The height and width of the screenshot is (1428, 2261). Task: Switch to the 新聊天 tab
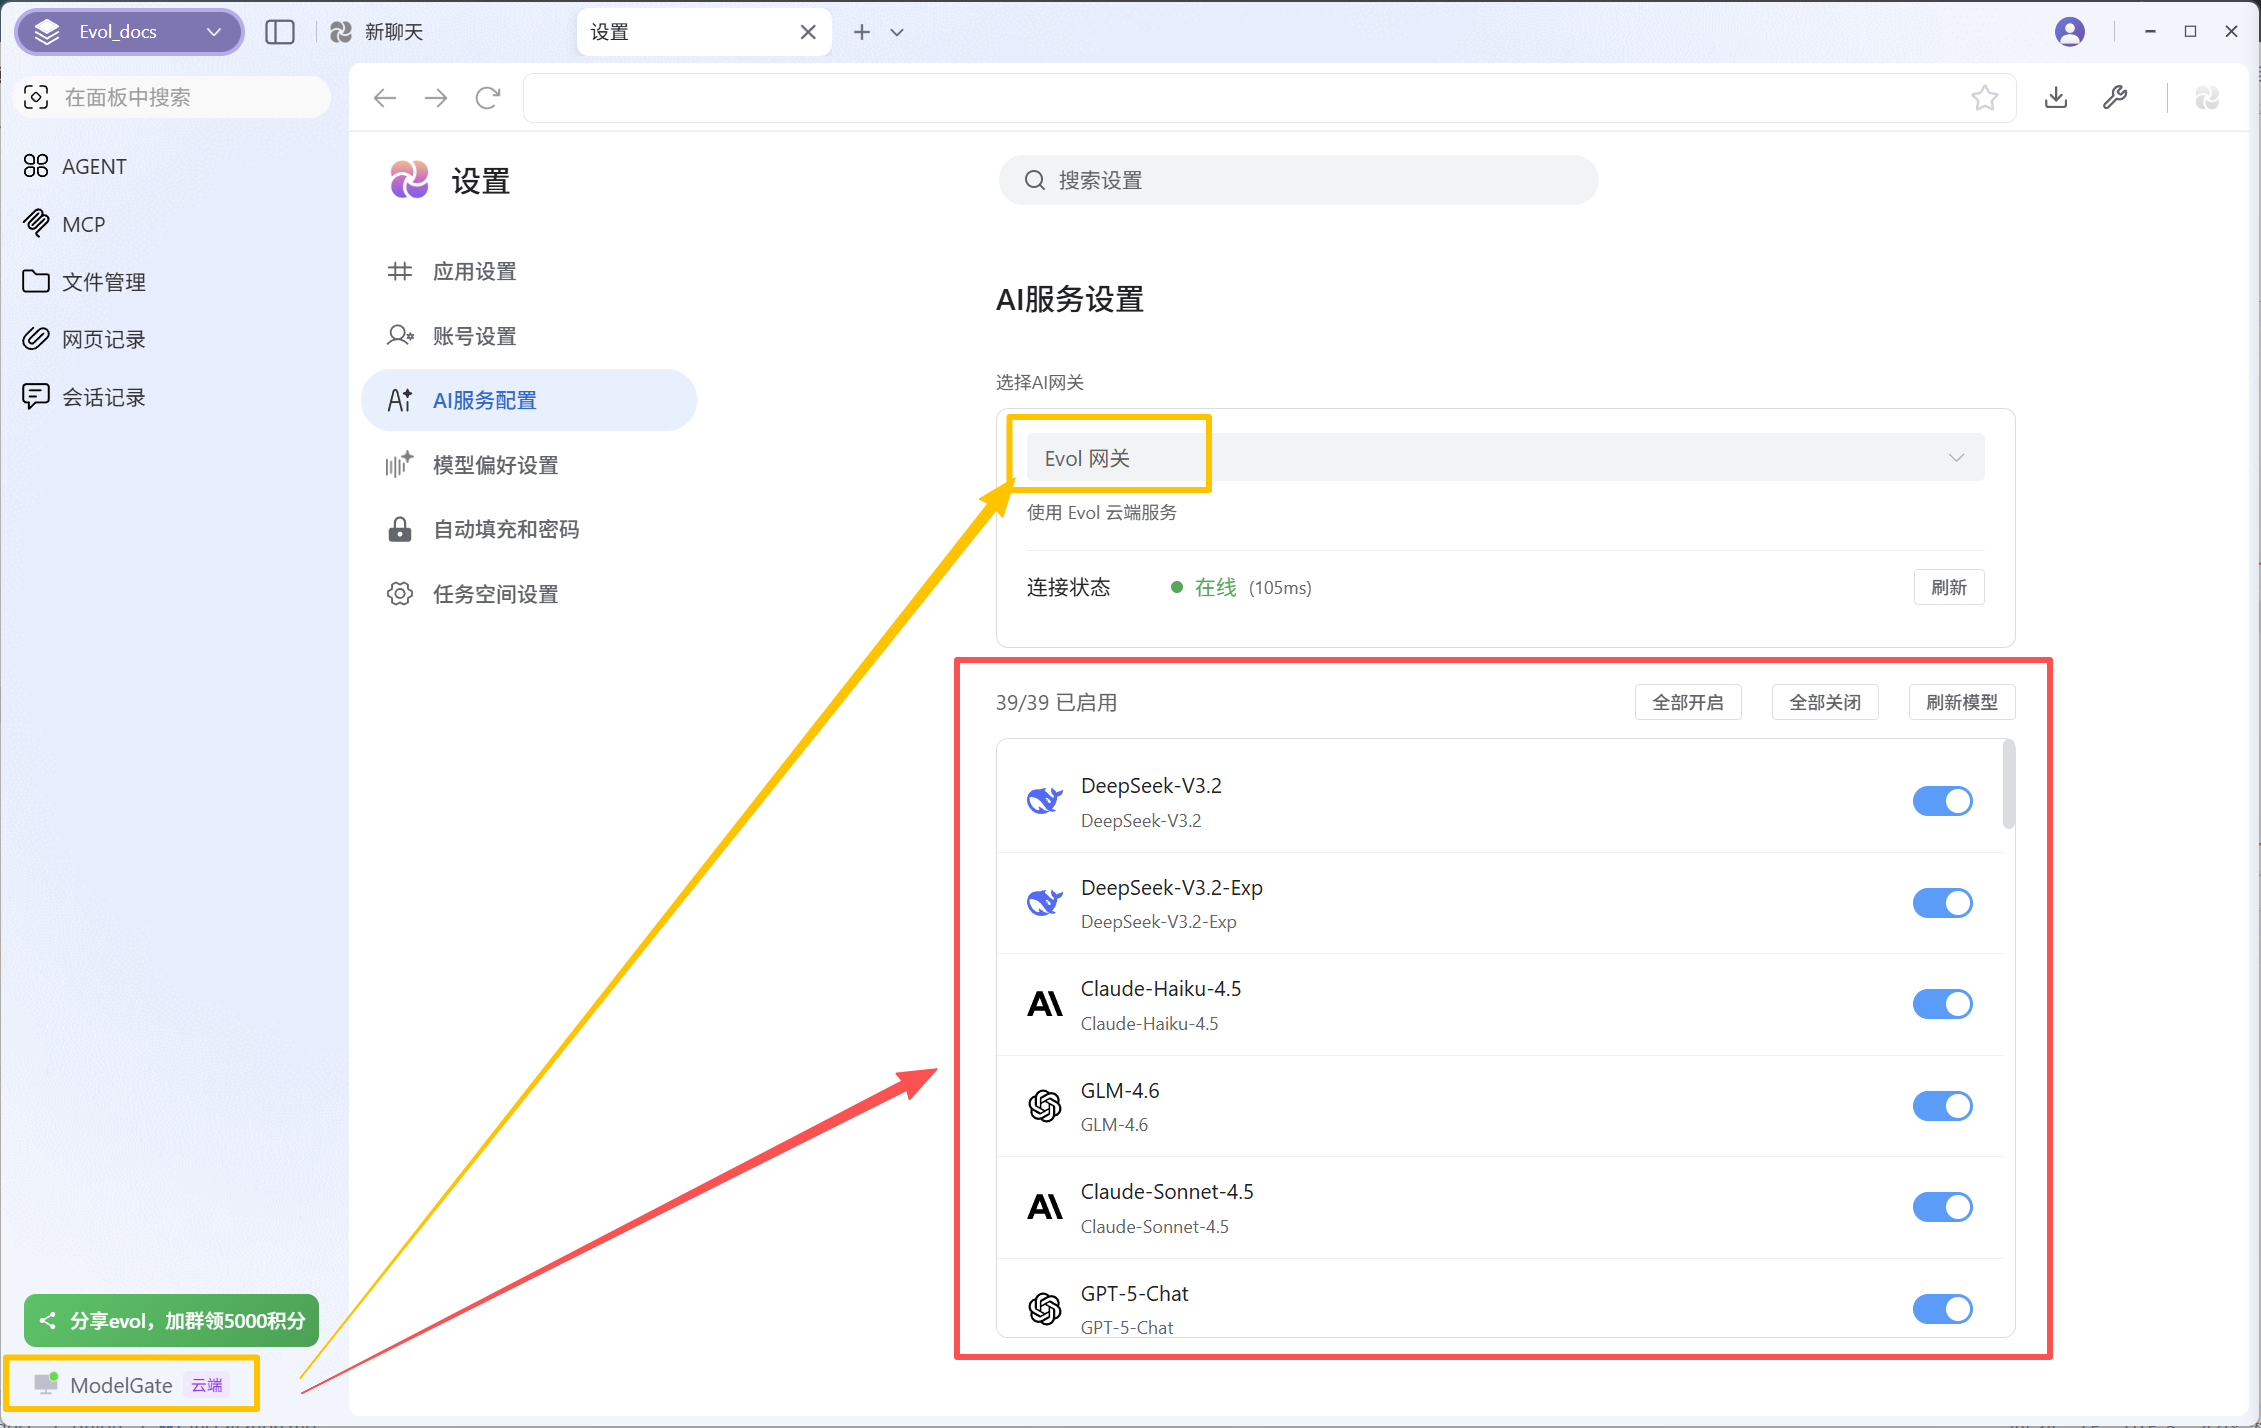(x=393, y=32)
